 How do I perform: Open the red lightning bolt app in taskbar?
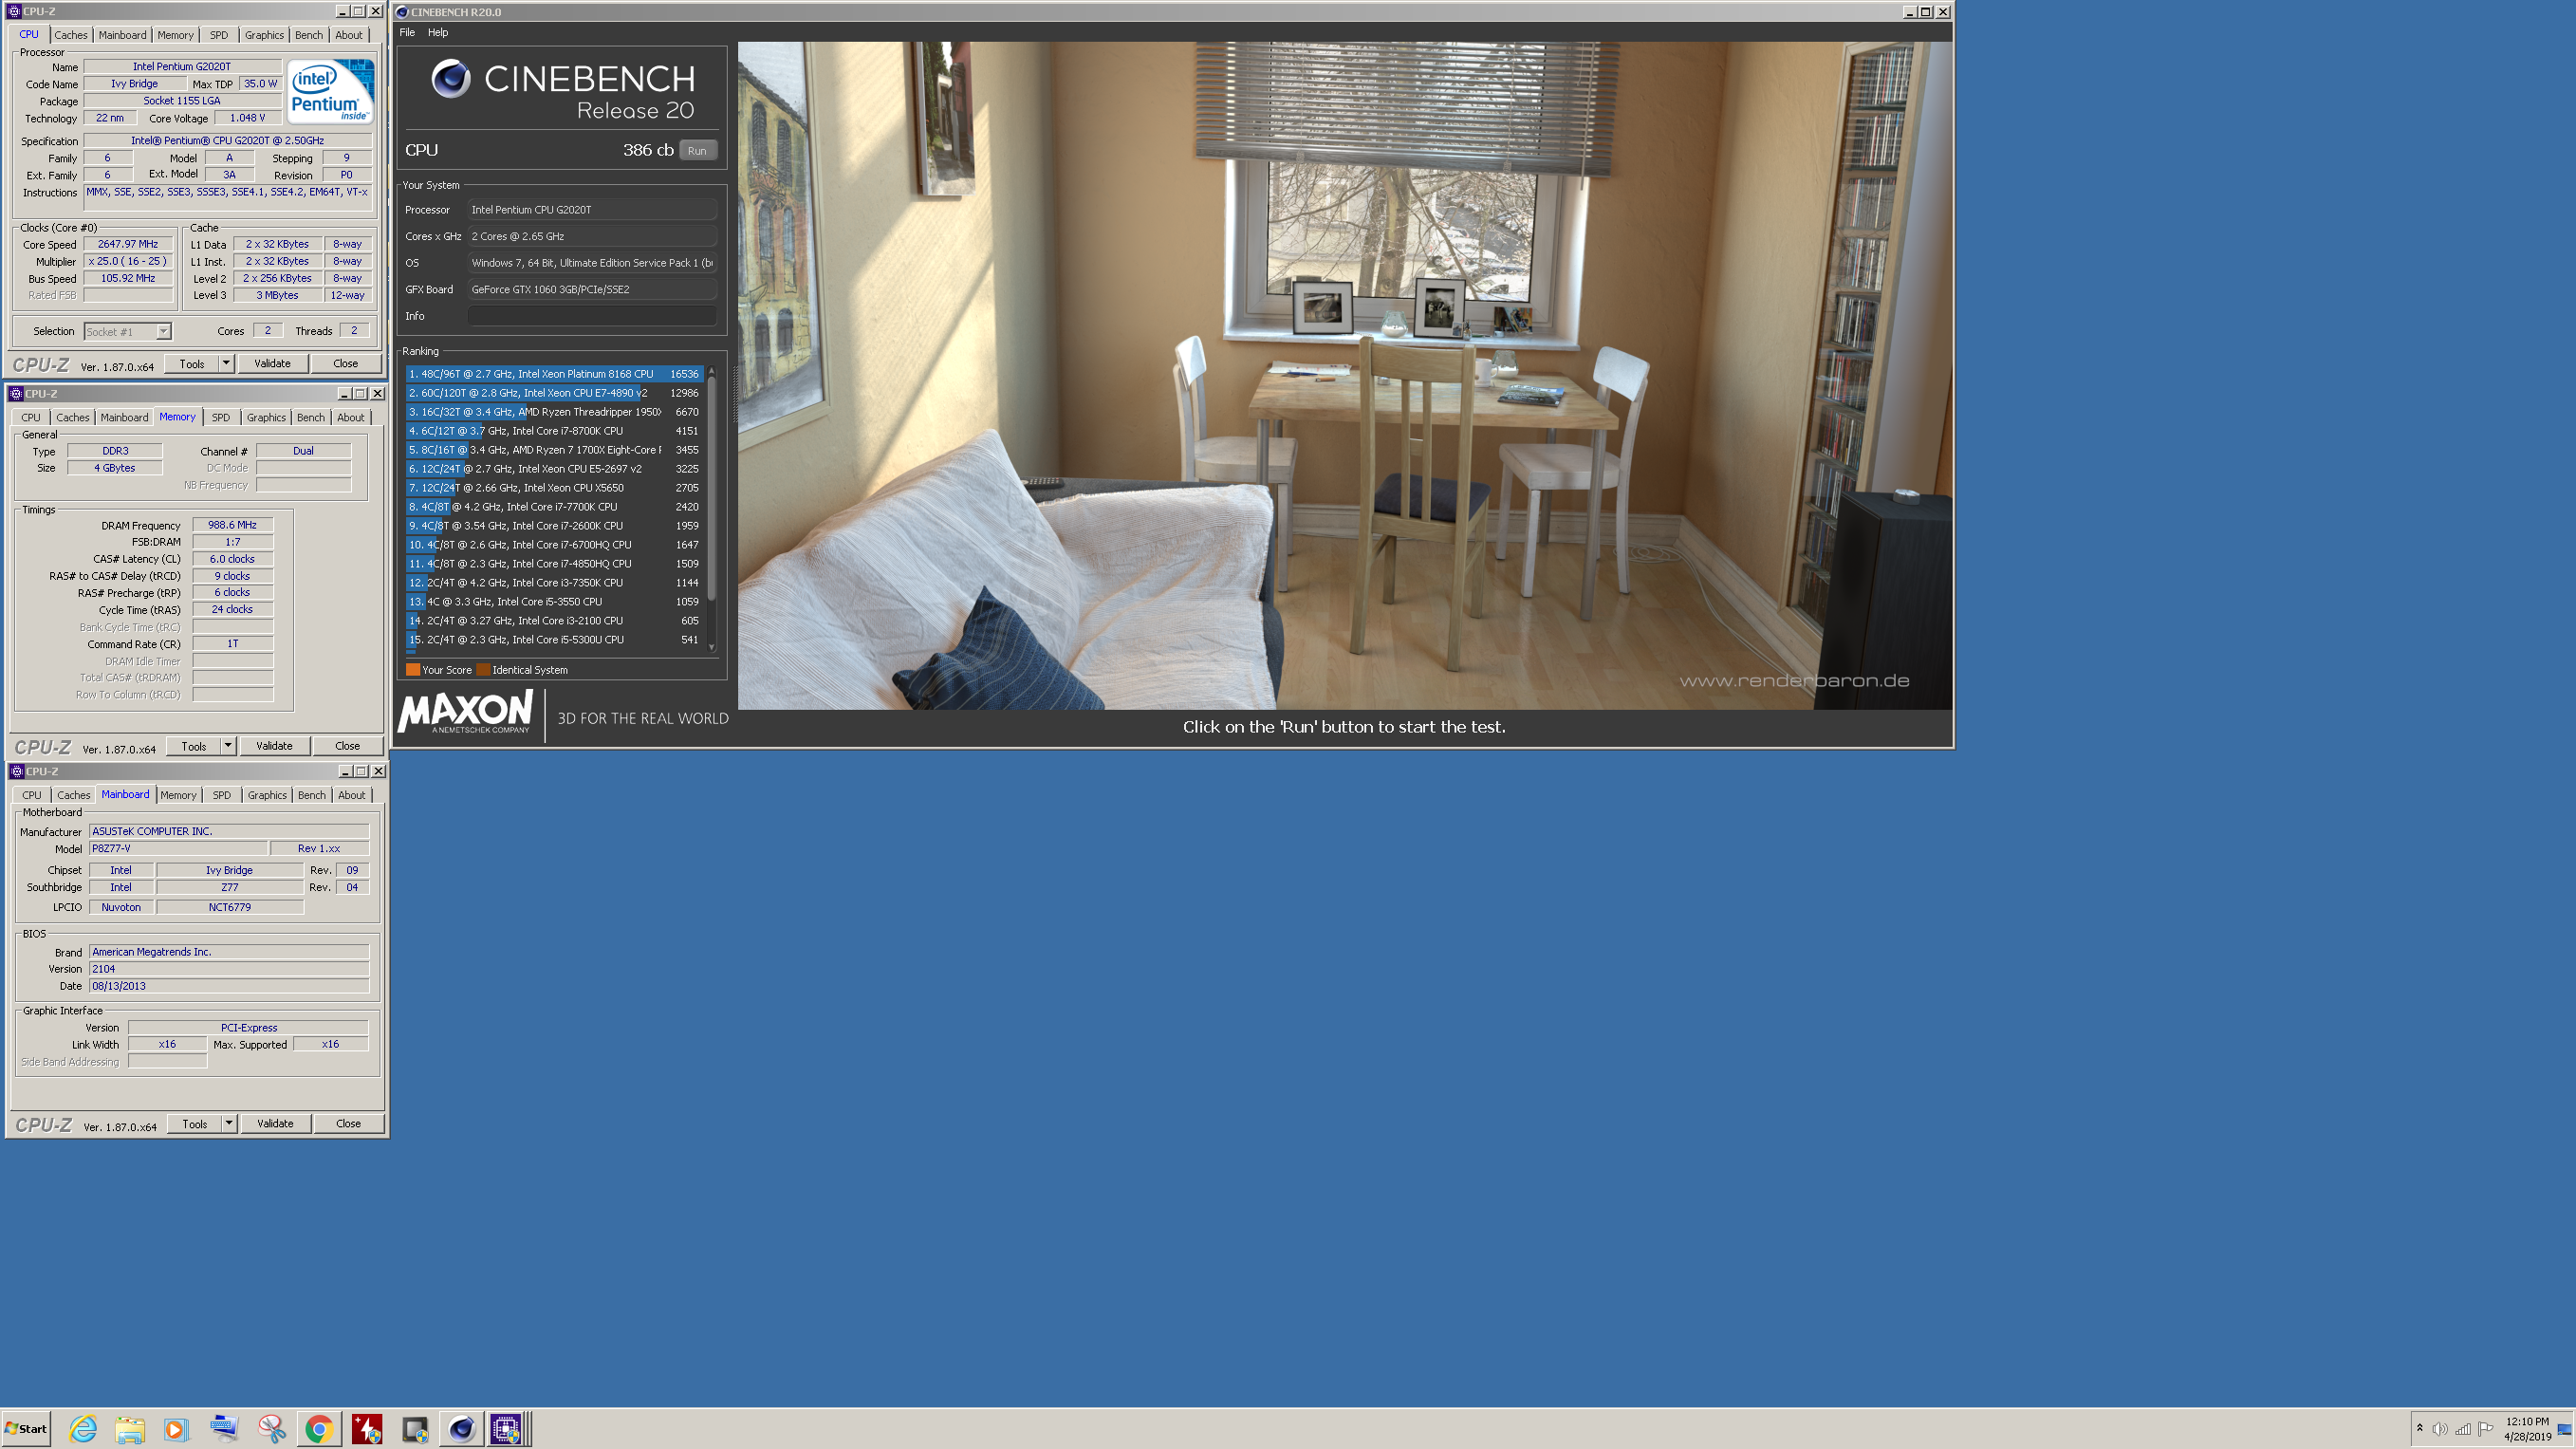coord(366,1429)
